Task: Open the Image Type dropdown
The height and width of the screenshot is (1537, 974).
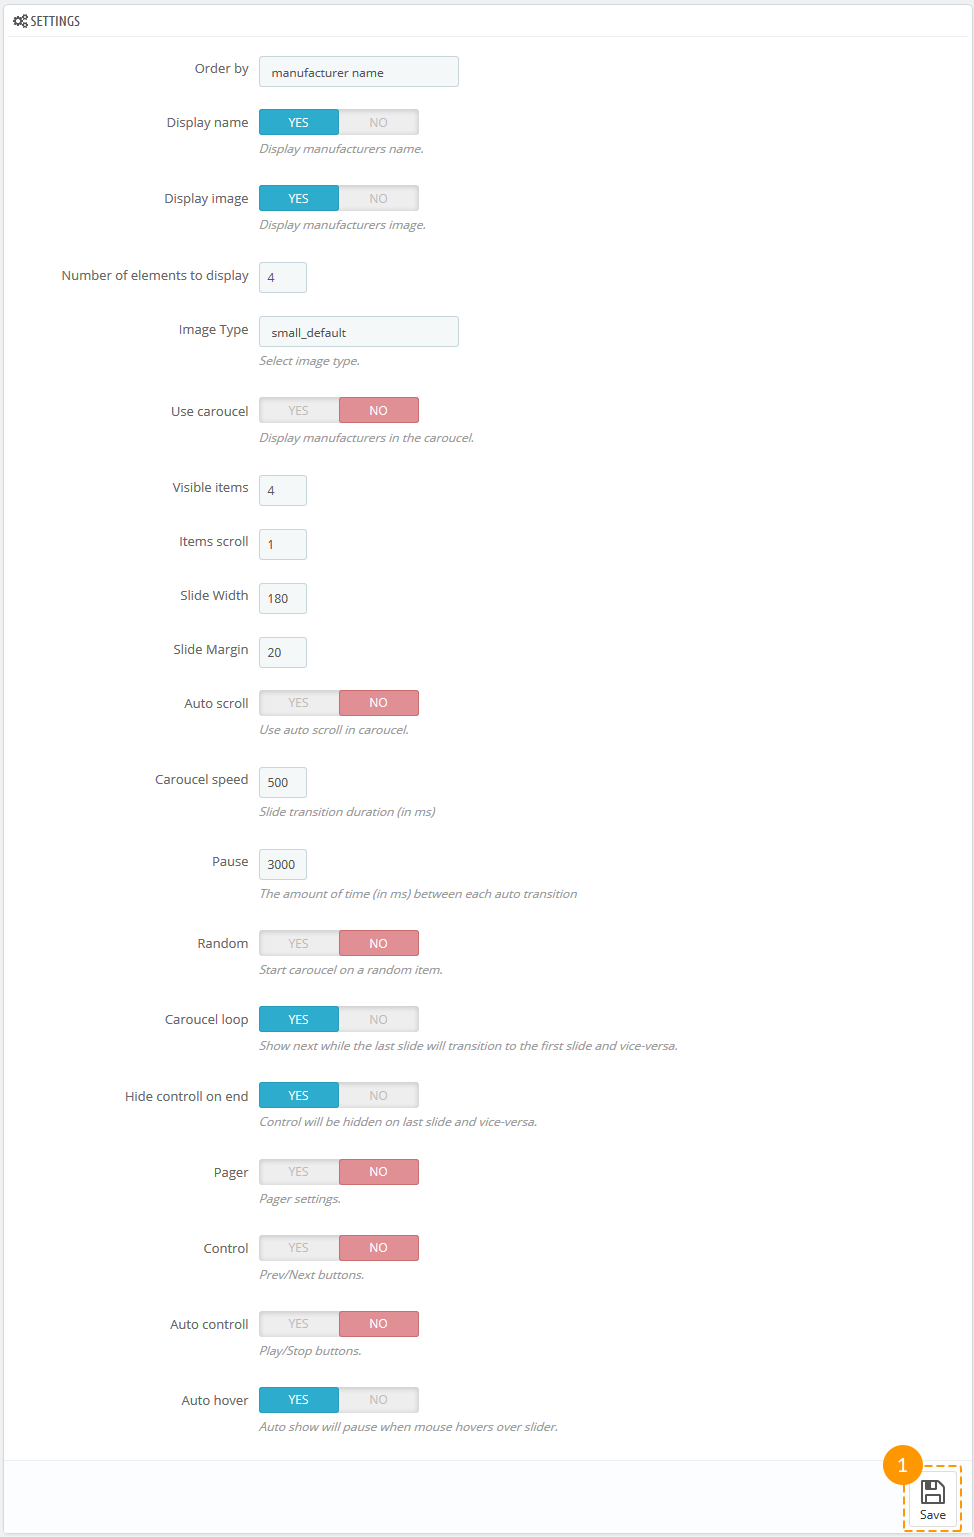Action: (359, 332)
